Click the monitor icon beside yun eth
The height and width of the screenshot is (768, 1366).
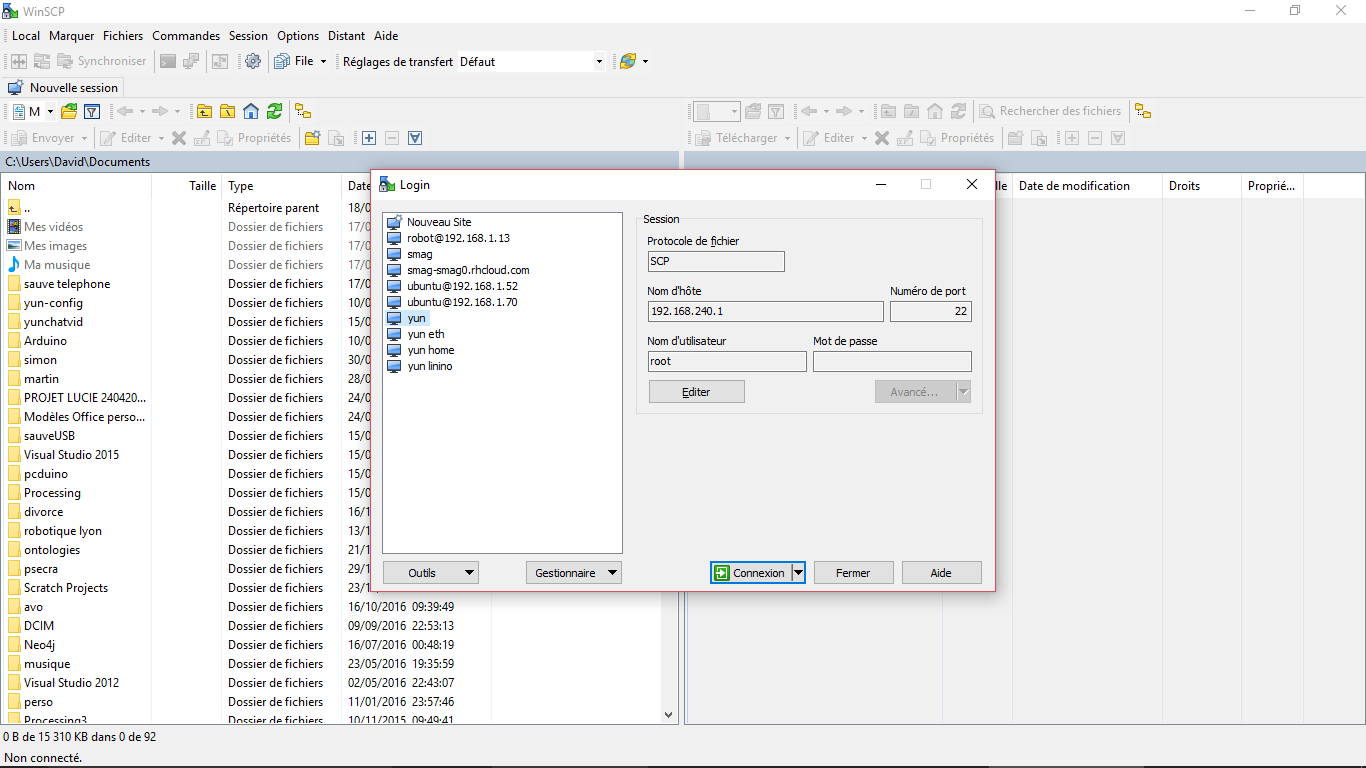[x=394, y=334]
